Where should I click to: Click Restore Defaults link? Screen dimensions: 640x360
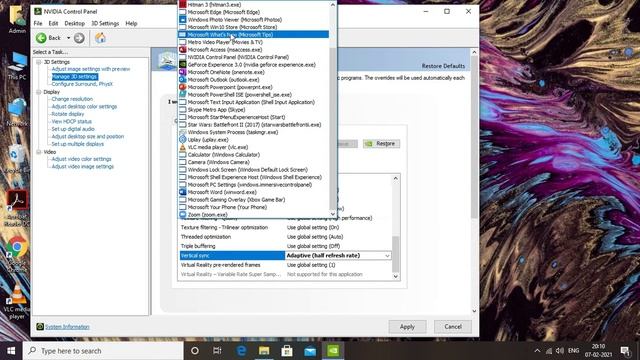click(x=443, y=66)
